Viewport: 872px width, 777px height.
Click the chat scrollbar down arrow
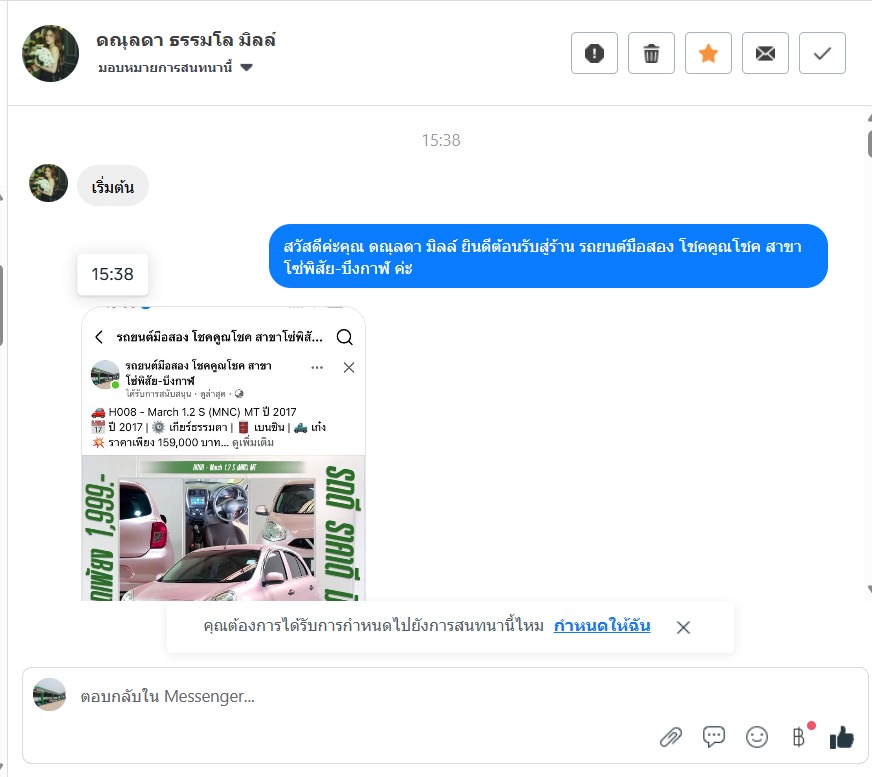(x=869, y=589)
